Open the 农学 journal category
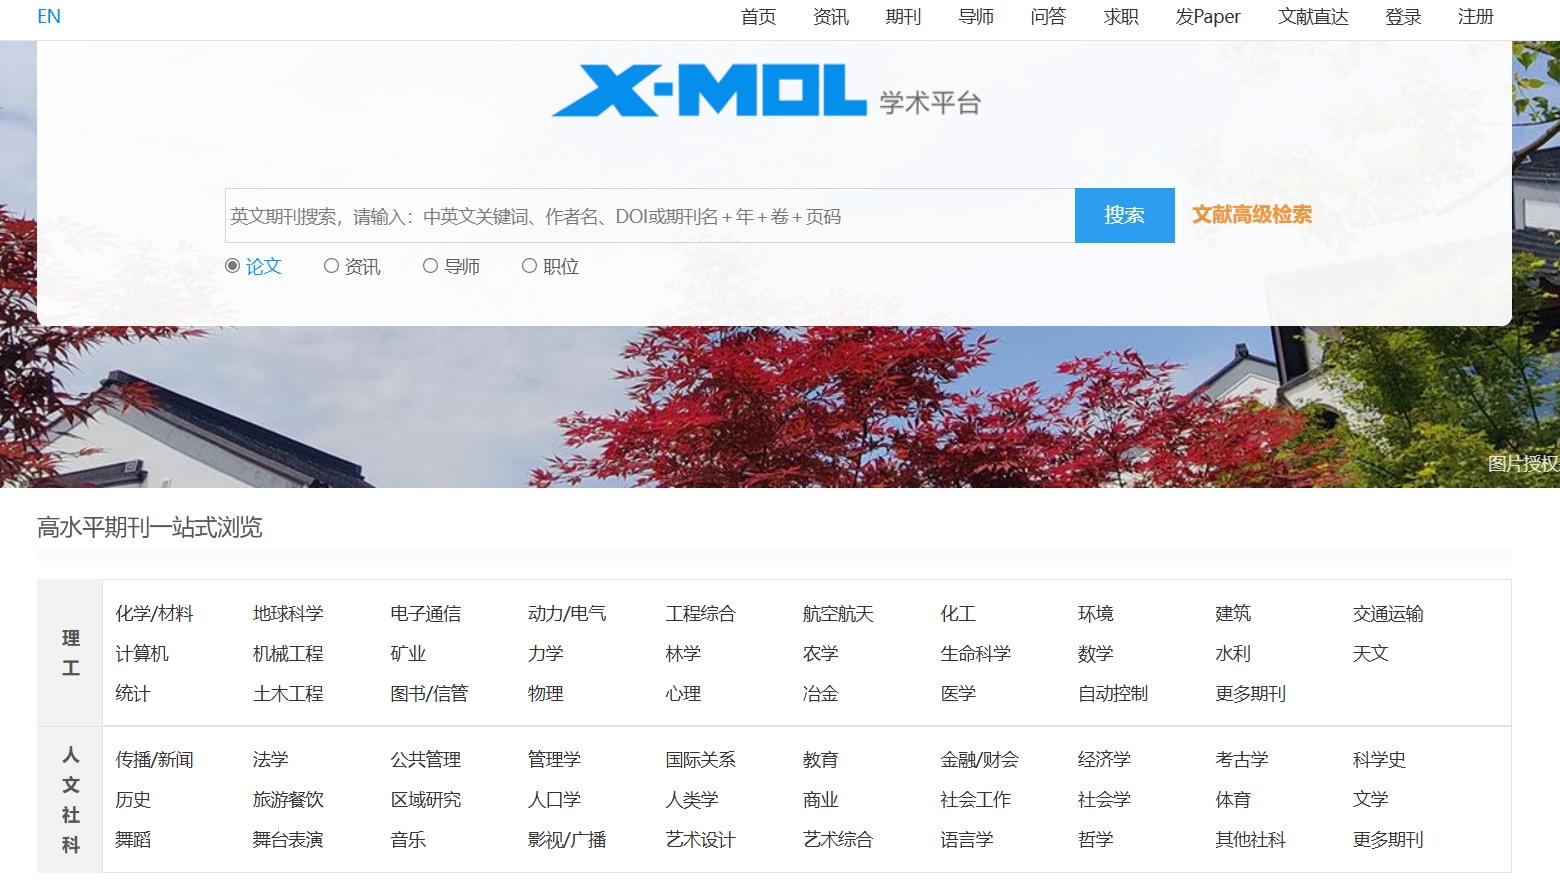Image resolution: width=1560 pixels, height=882 pixels. click(820, 654)
